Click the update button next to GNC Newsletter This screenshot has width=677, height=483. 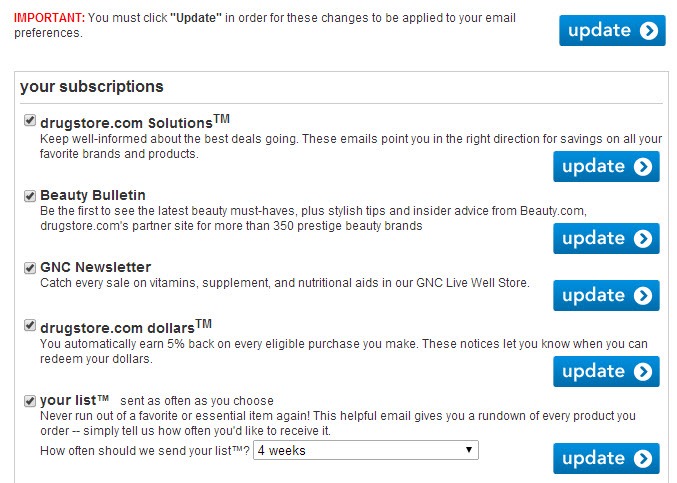(x=606, y=295)
